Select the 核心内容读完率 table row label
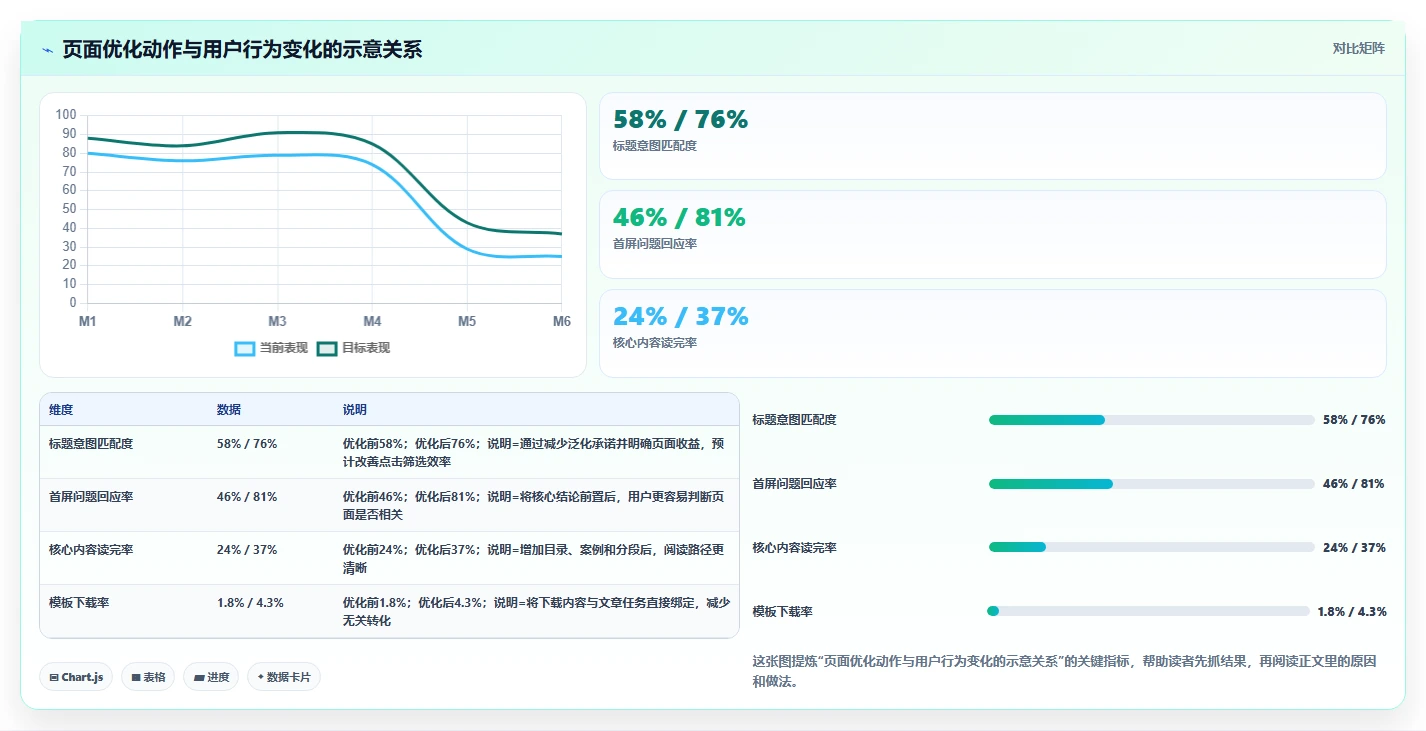The image size is (1426, 731). click(x=91, y=549)
